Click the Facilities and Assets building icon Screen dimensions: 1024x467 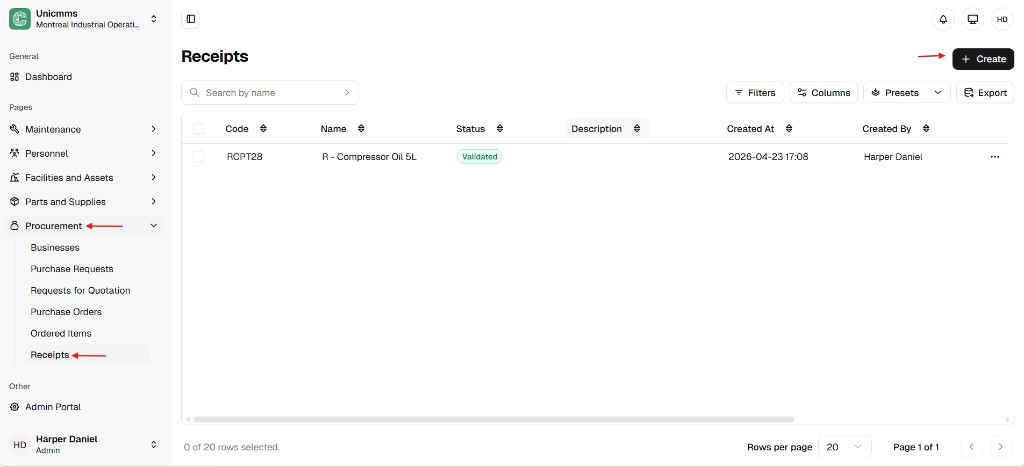pos(14,178)
